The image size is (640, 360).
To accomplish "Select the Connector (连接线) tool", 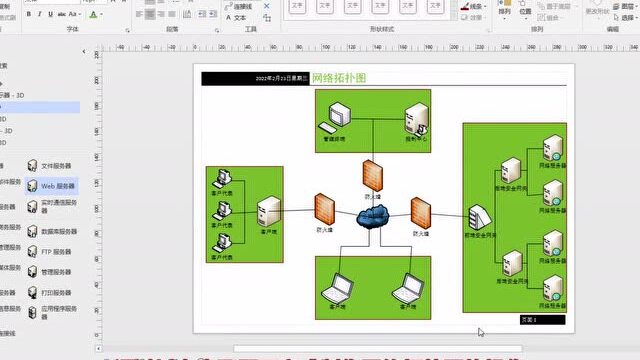I will point(239,7).
